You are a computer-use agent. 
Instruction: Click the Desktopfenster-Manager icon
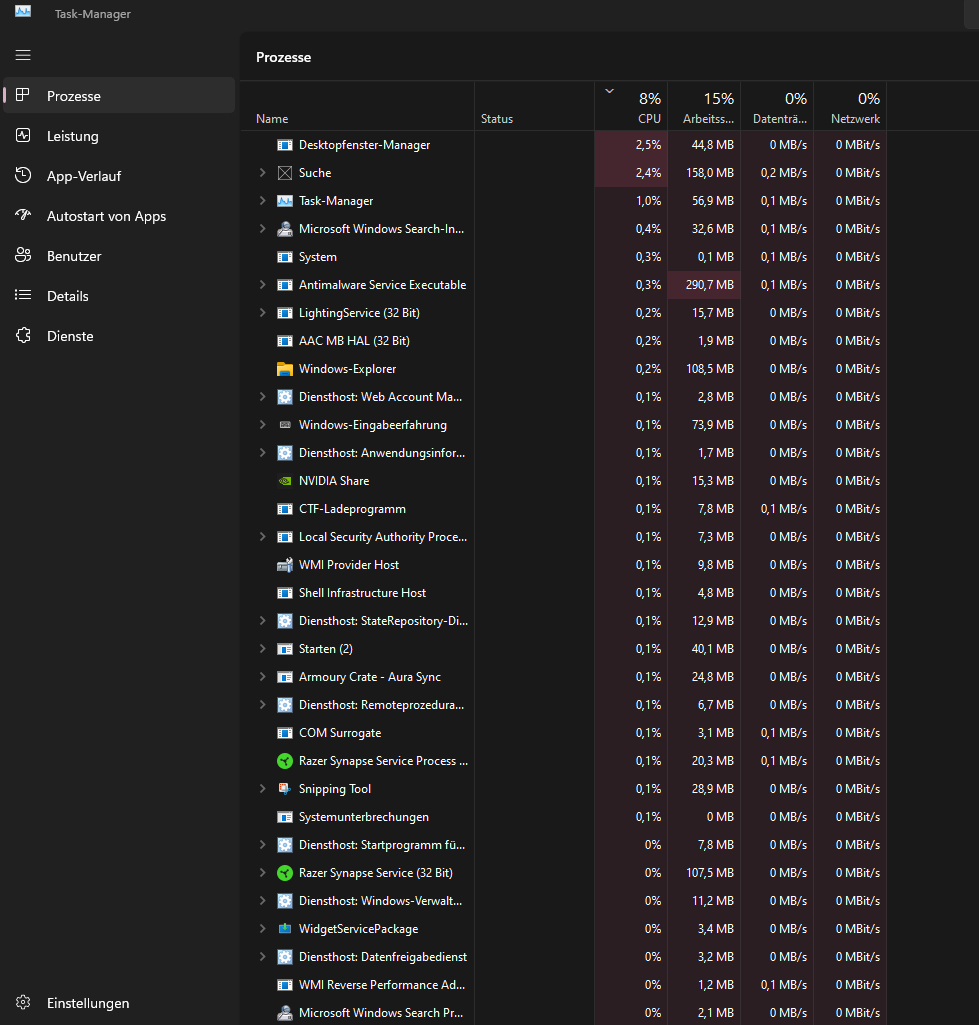(x=285, y=145)
